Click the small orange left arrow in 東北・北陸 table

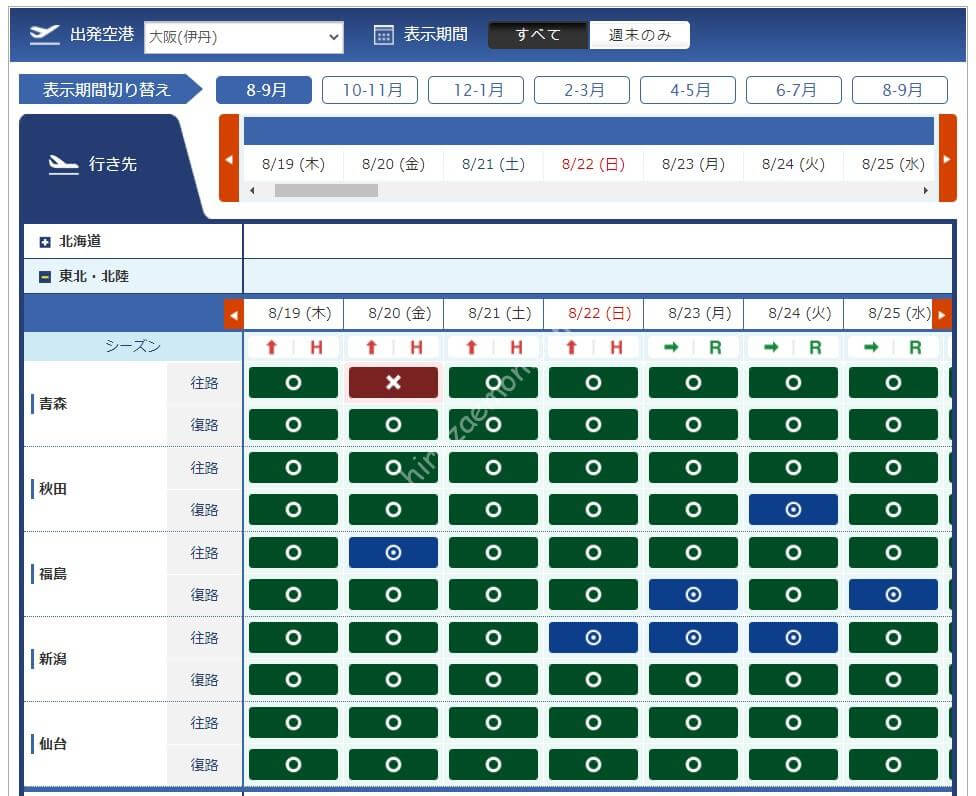(x=233, y=314)
